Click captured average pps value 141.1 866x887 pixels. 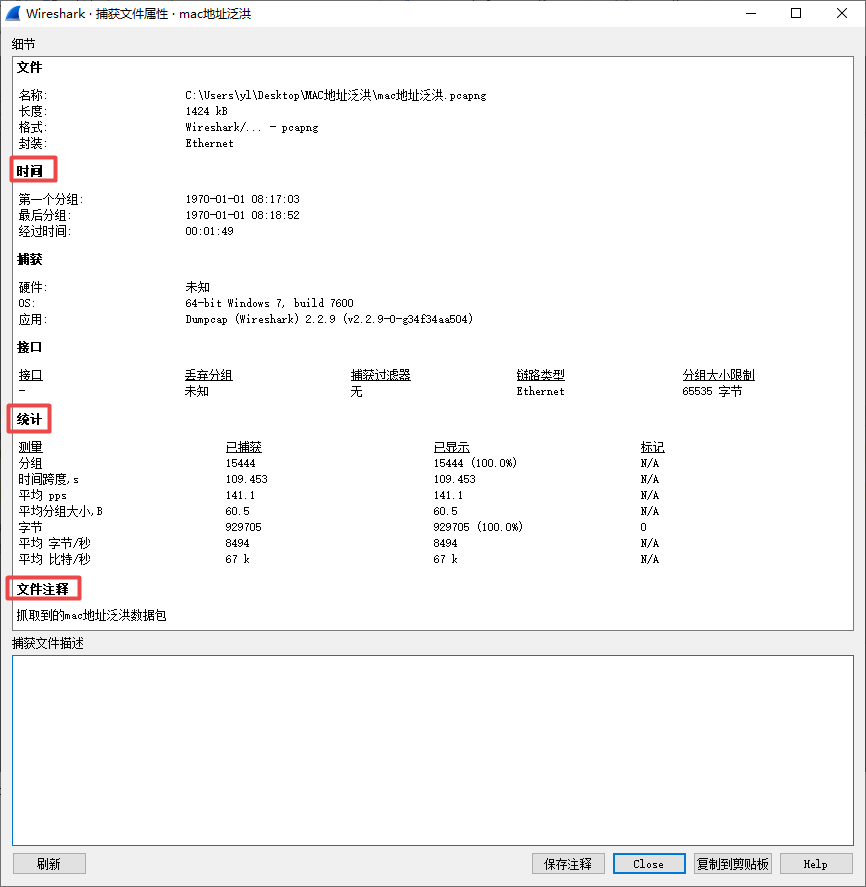pyautogui.click(x=240, y=495)
